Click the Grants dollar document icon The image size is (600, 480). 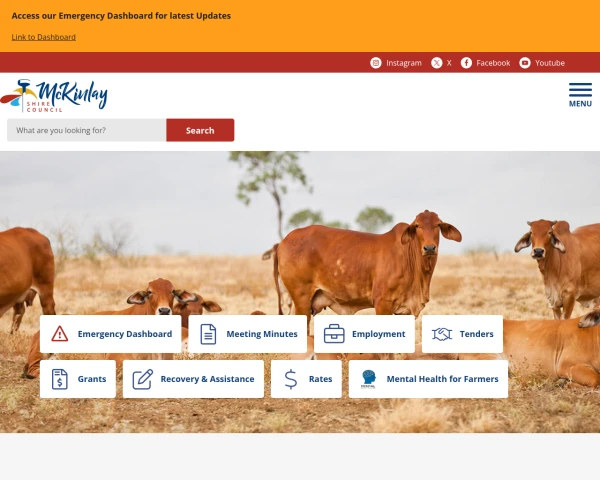(60, 379)
